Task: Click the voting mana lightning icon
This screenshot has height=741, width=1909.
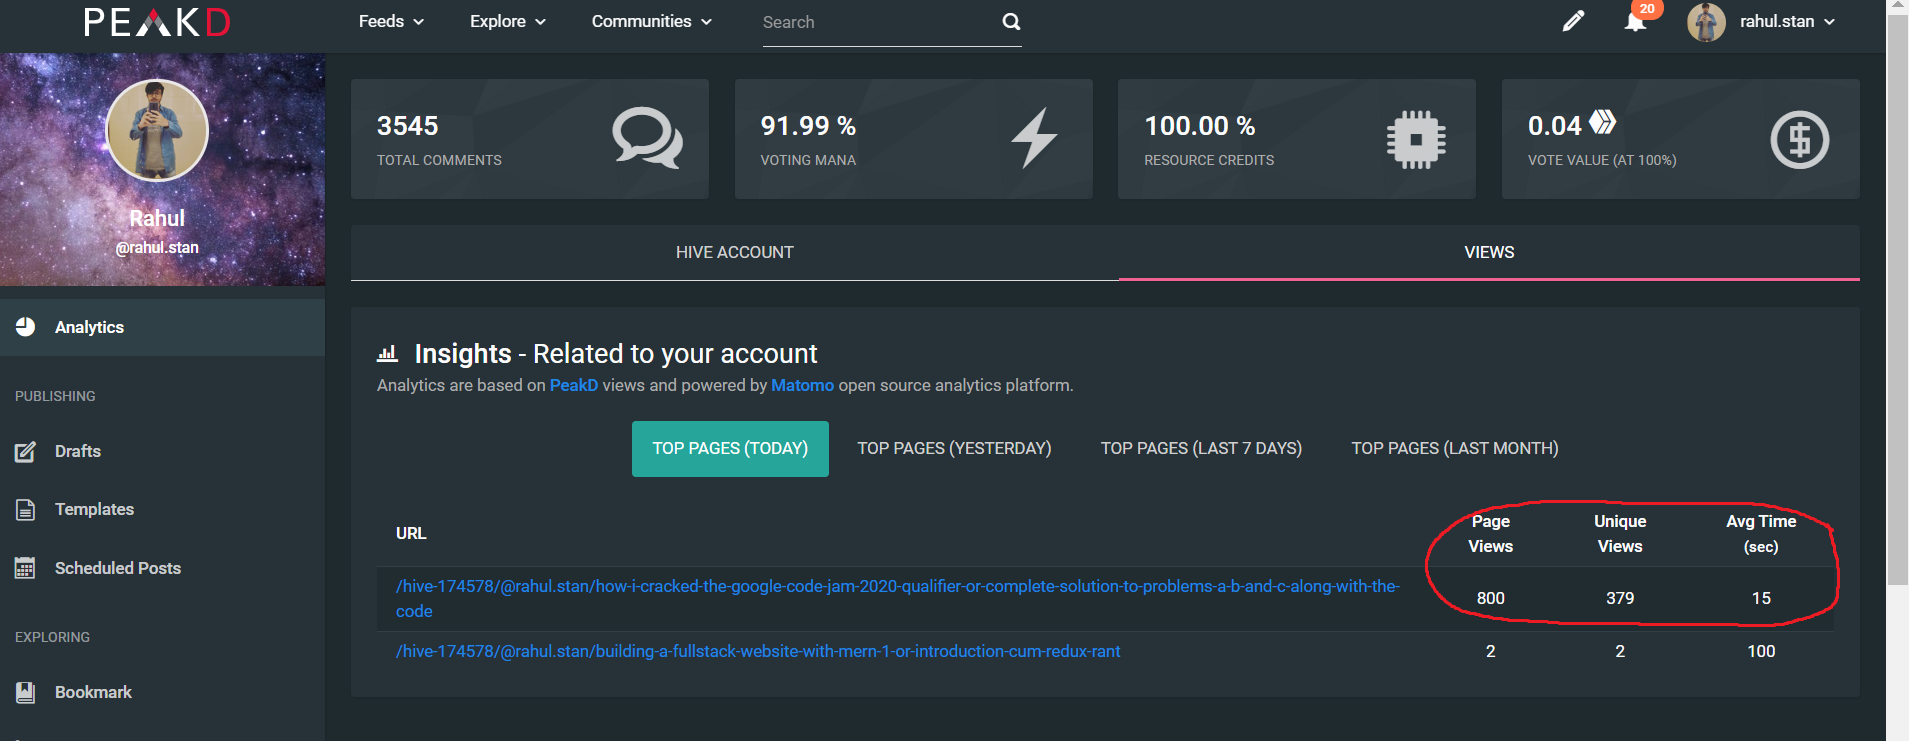Action: click(1033, 138)
